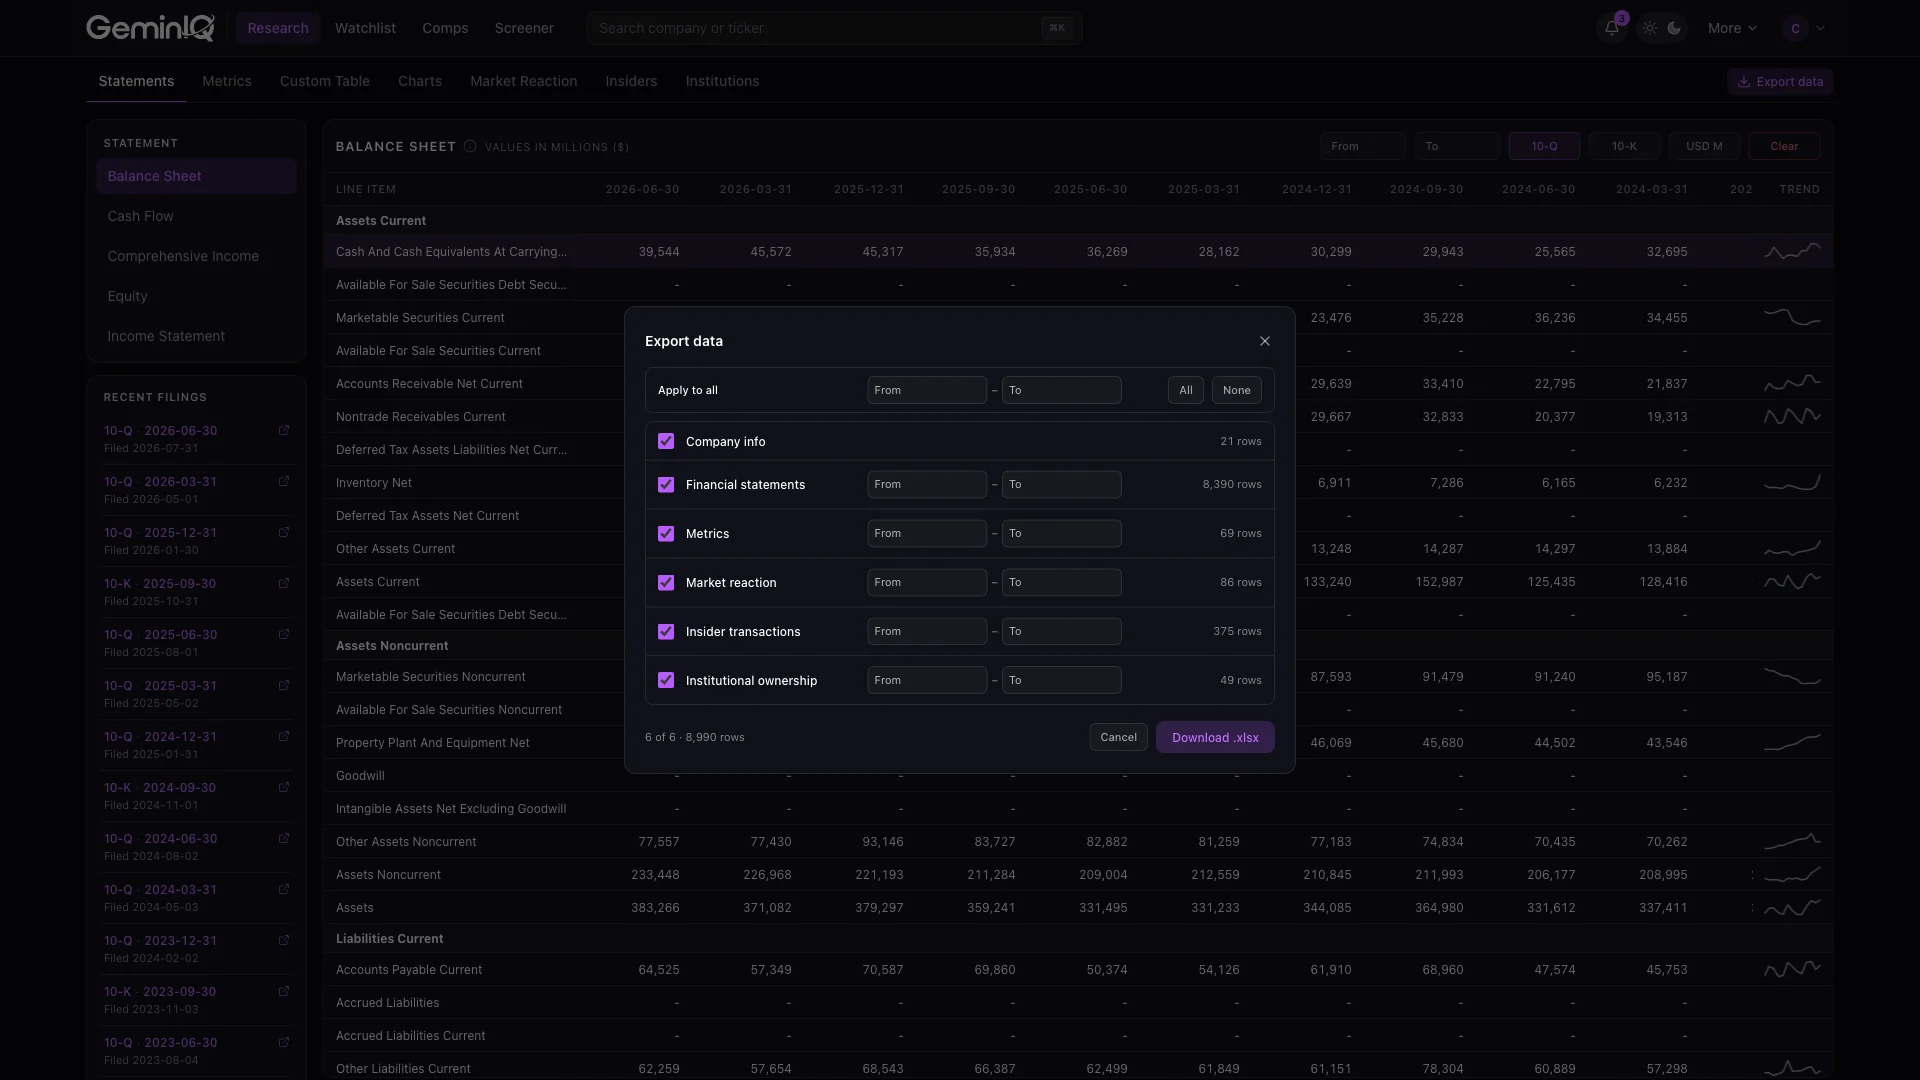Uncheck the Insider transactions checkbox
This screenshot has width=1920, height=1080.
[666, 631]
